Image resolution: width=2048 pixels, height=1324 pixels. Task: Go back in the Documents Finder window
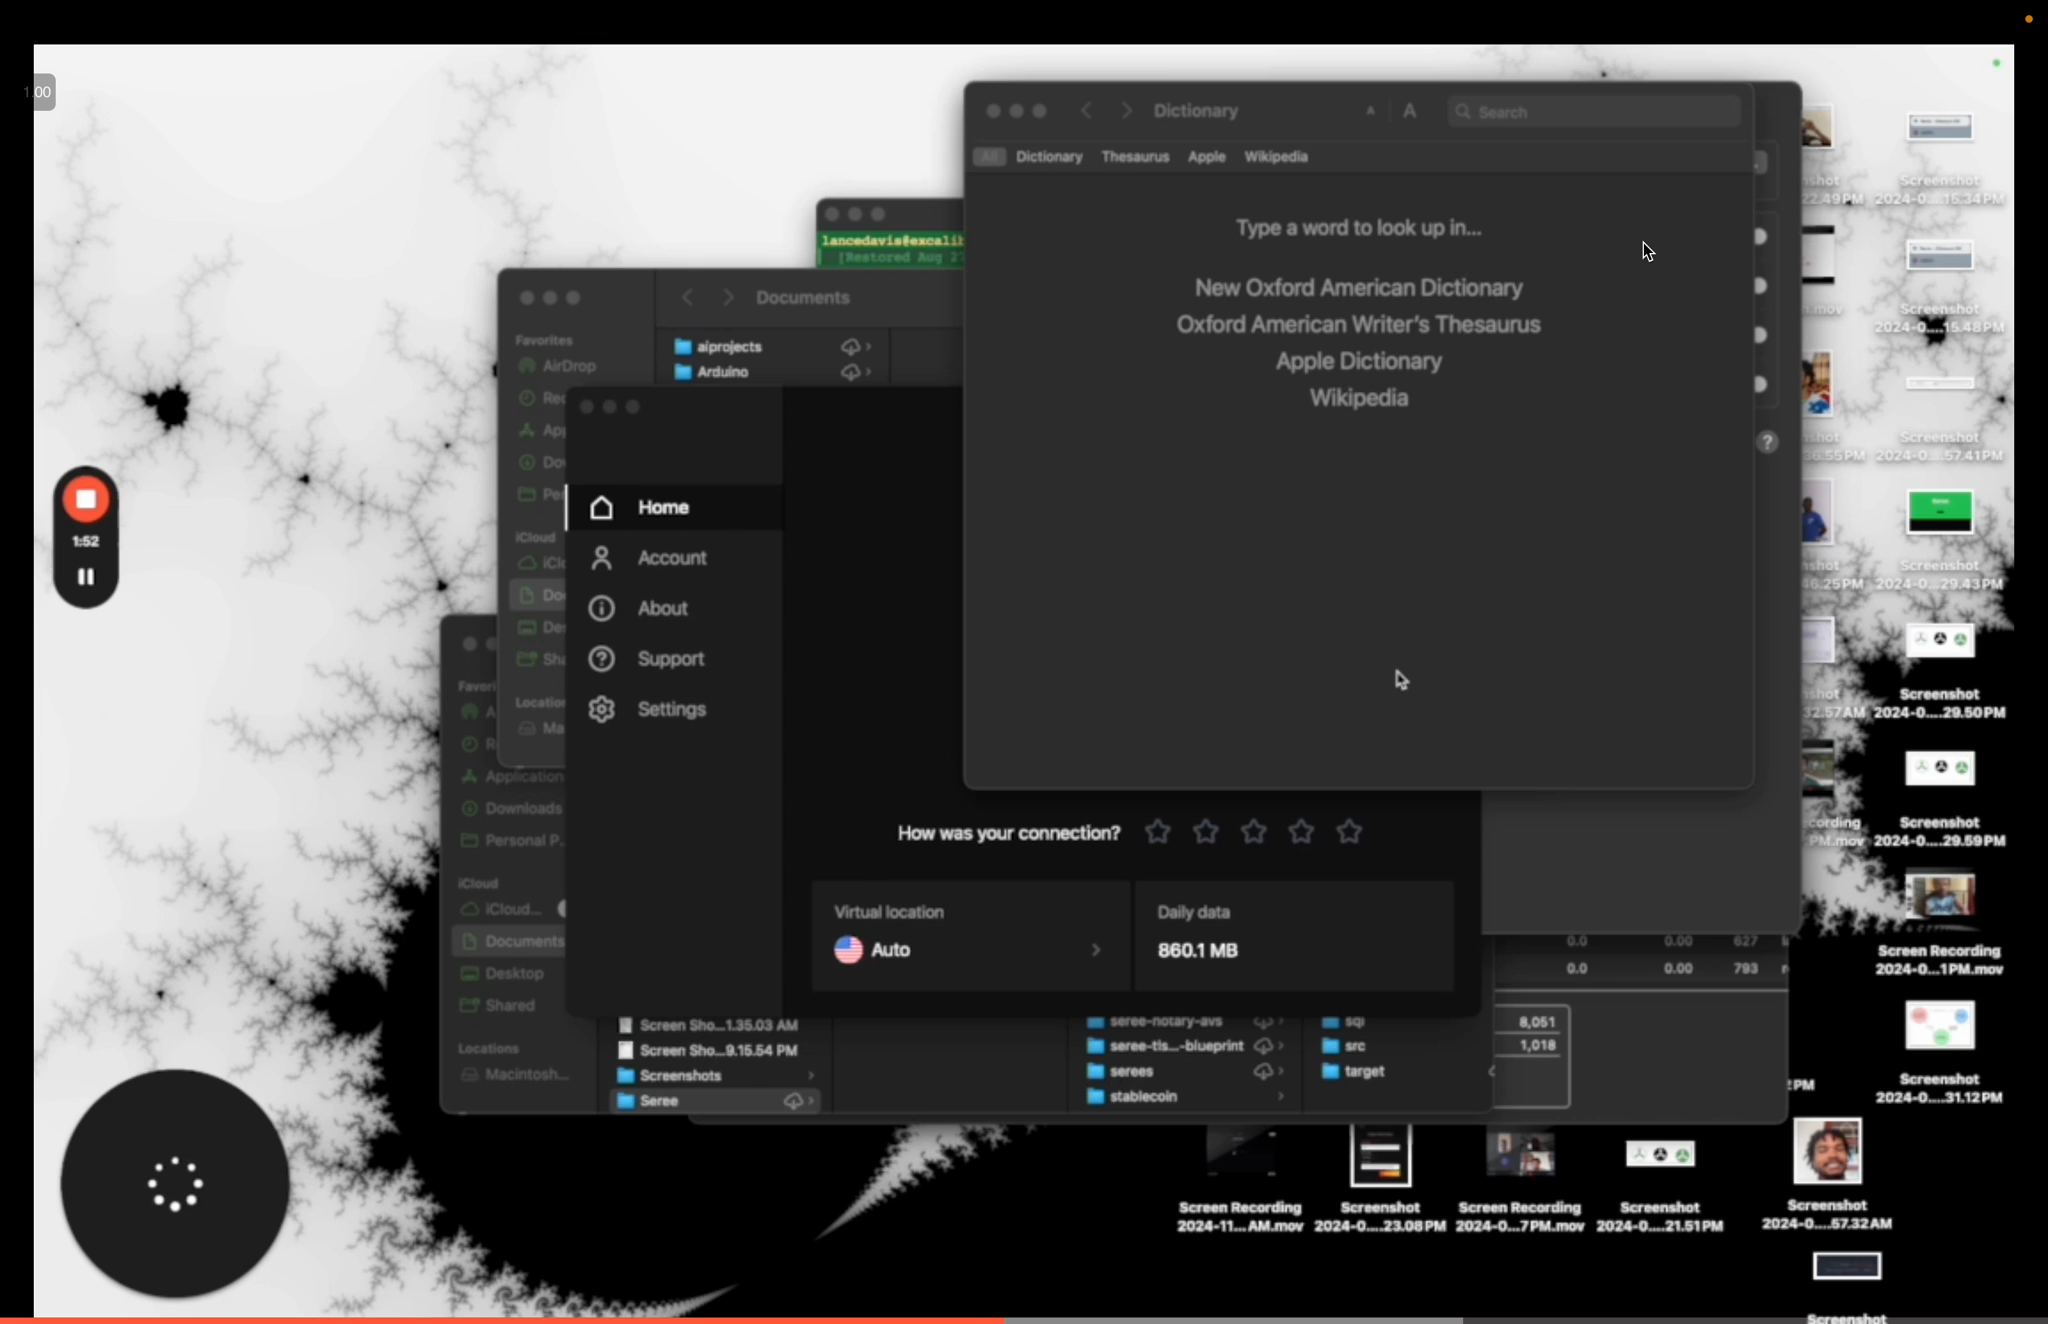[687, 298]
